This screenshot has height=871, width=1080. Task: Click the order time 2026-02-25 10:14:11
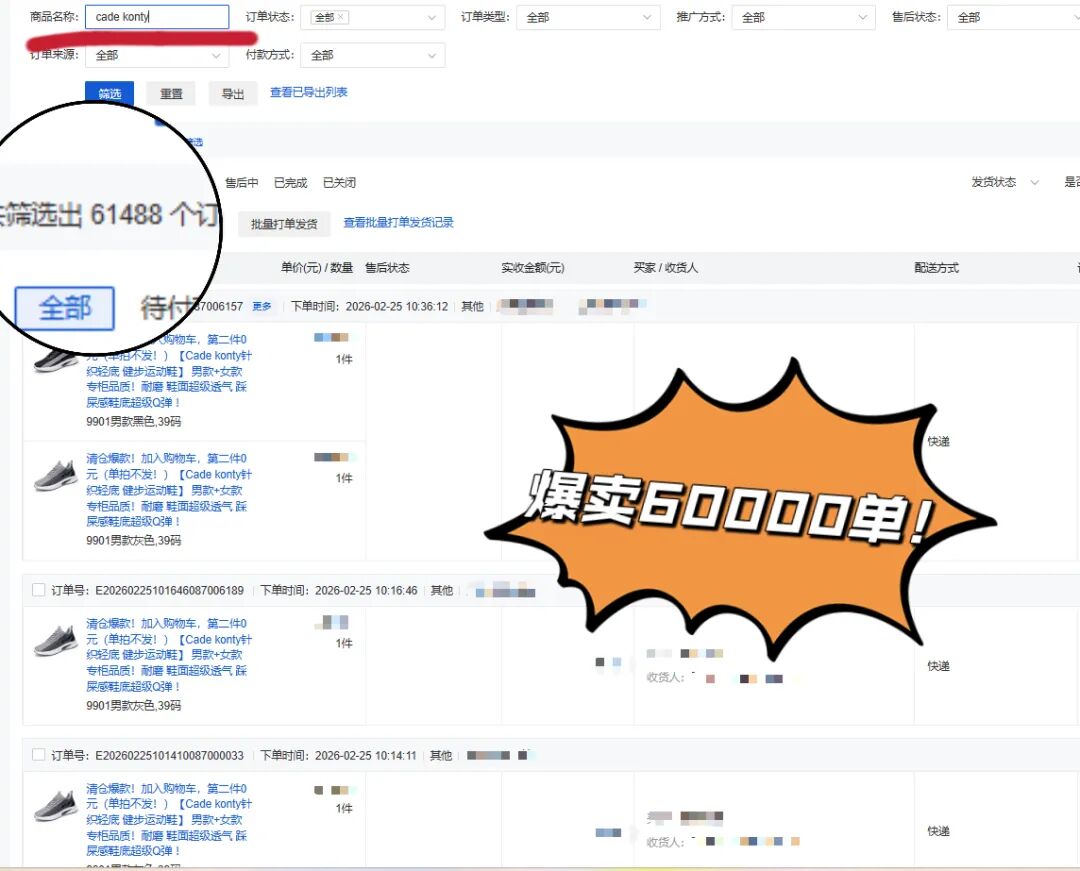pyautogui.click(x=366, y=756)
